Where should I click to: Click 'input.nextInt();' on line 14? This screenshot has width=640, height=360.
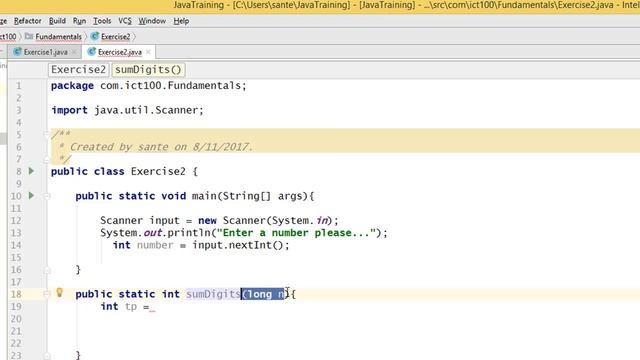click(241, 245)
